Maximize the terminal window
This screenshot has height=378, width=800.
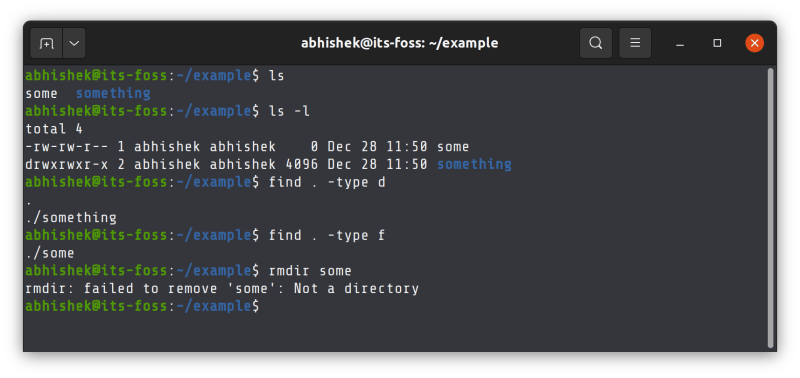click(x=717, y=43)
